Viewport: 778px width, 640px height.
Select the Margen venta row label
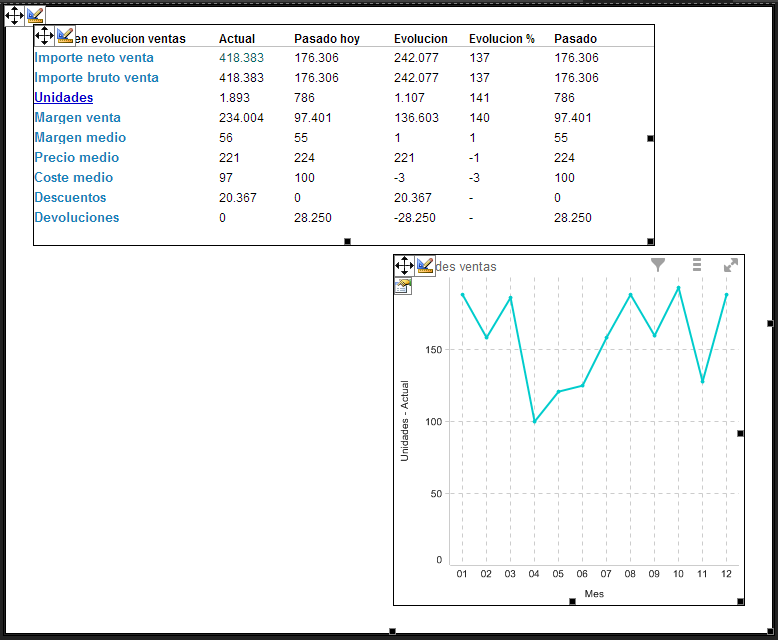[x=77, y=118]
